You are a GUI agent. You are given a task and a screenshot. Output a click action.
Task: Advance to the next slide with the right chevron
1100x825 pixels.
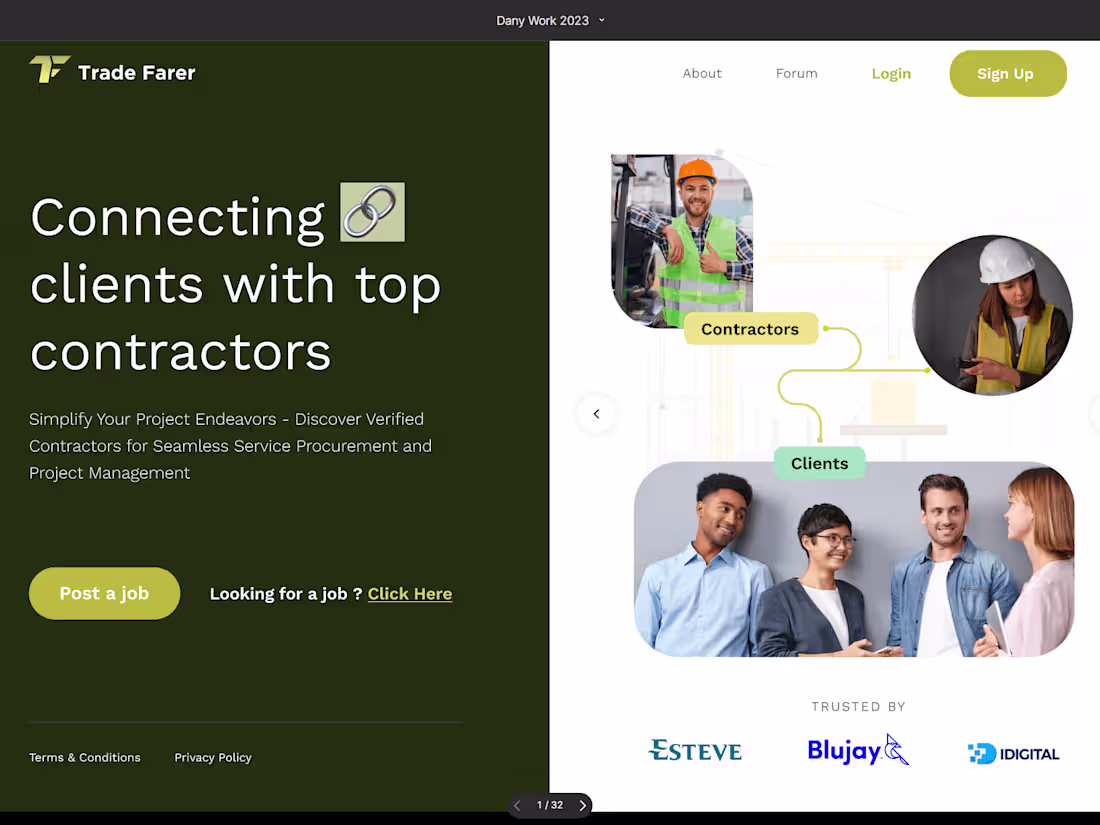[583, 805]
